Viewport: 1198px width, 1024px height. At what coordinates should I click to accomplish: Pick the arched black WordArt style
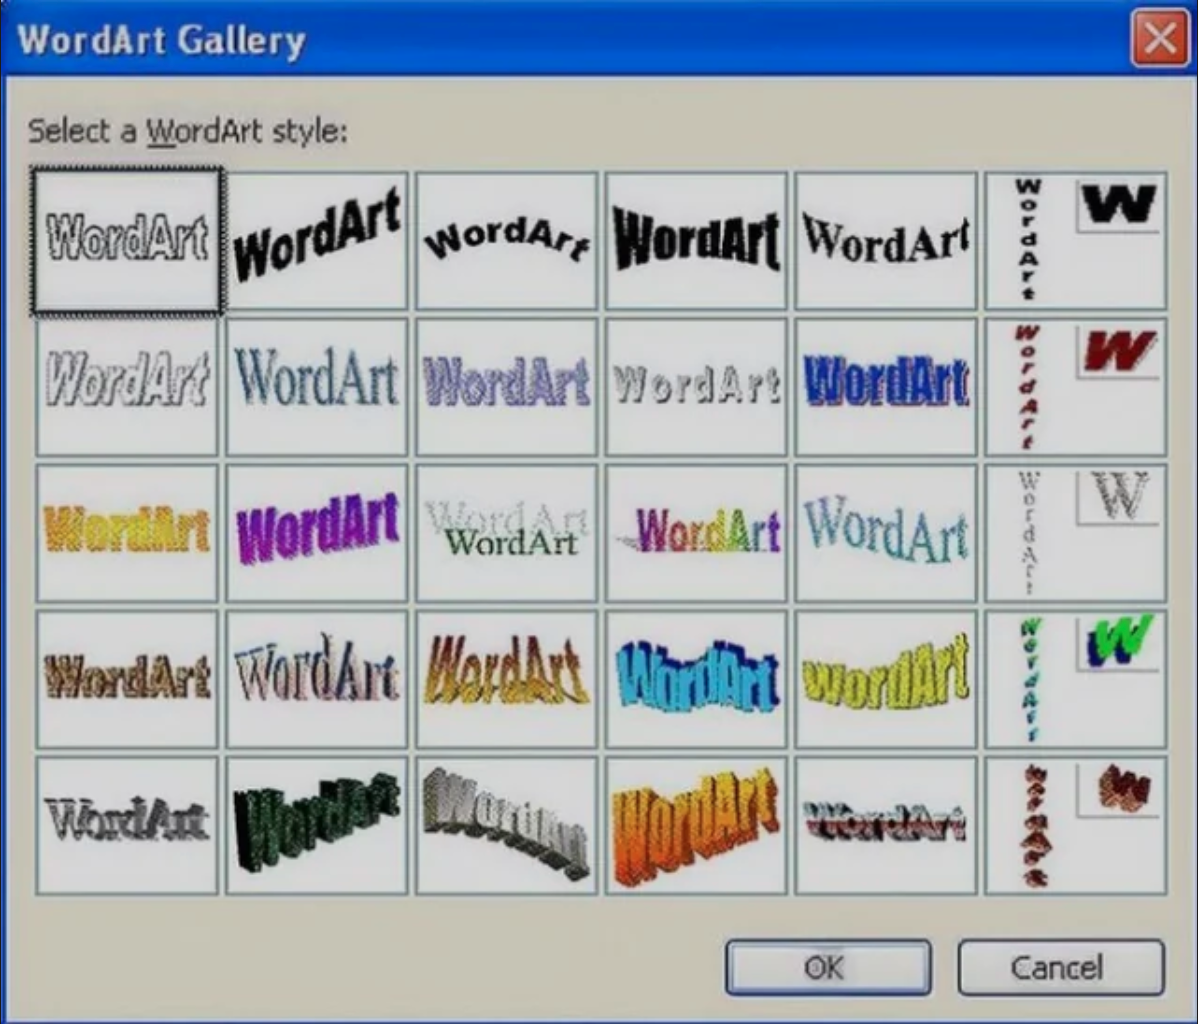[506, 238]
